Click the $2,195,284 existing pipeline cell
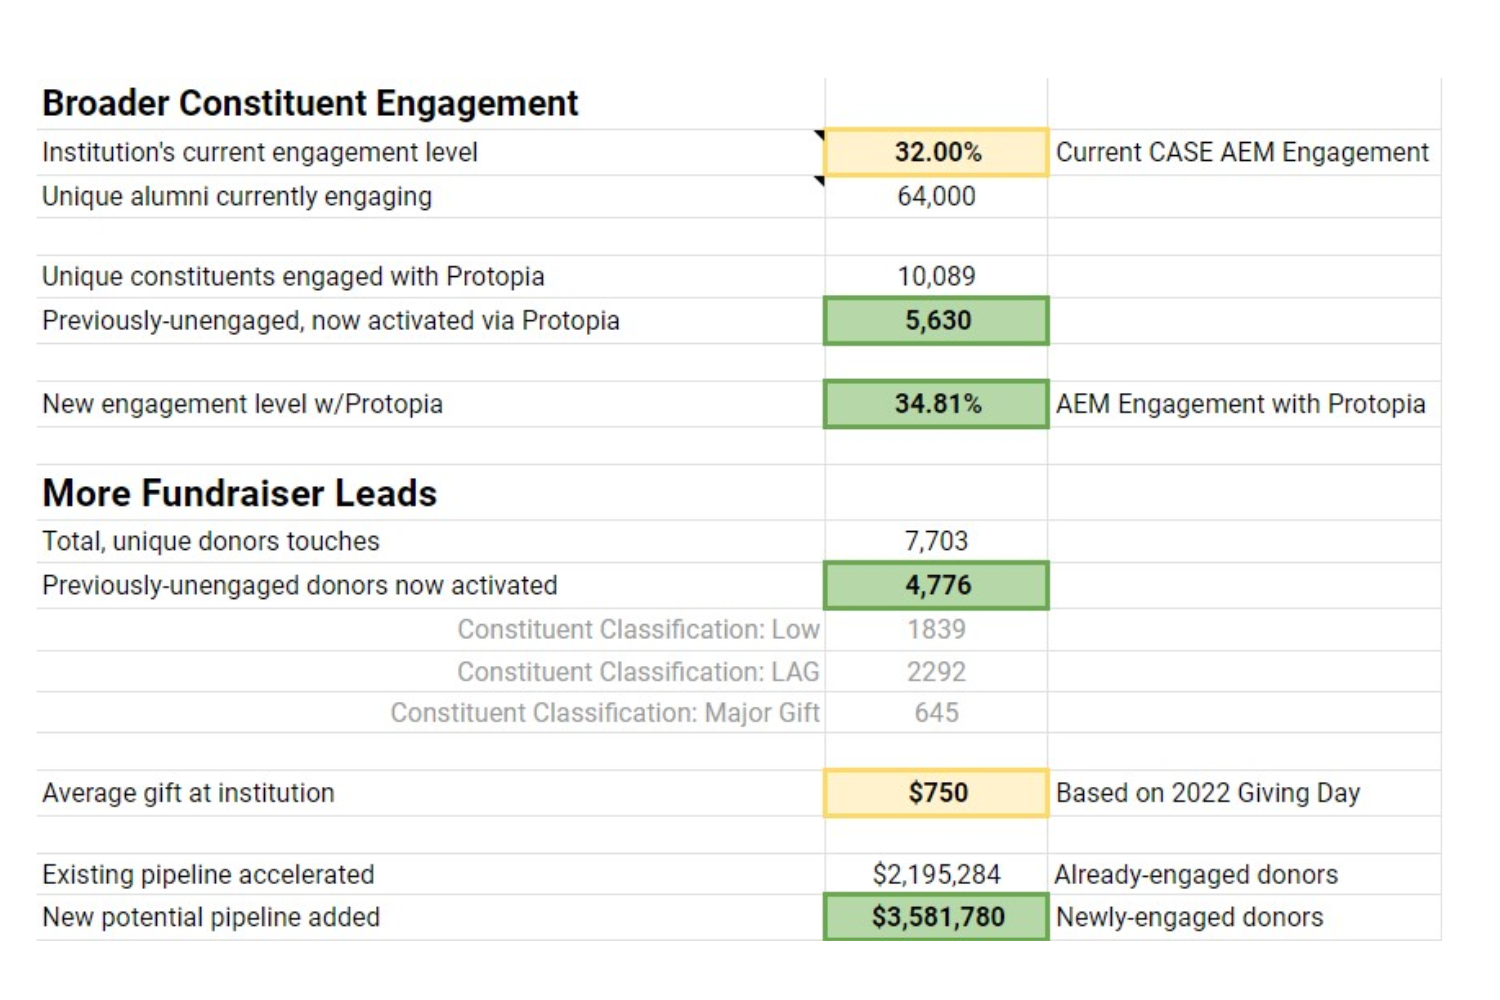 (937, 875)
